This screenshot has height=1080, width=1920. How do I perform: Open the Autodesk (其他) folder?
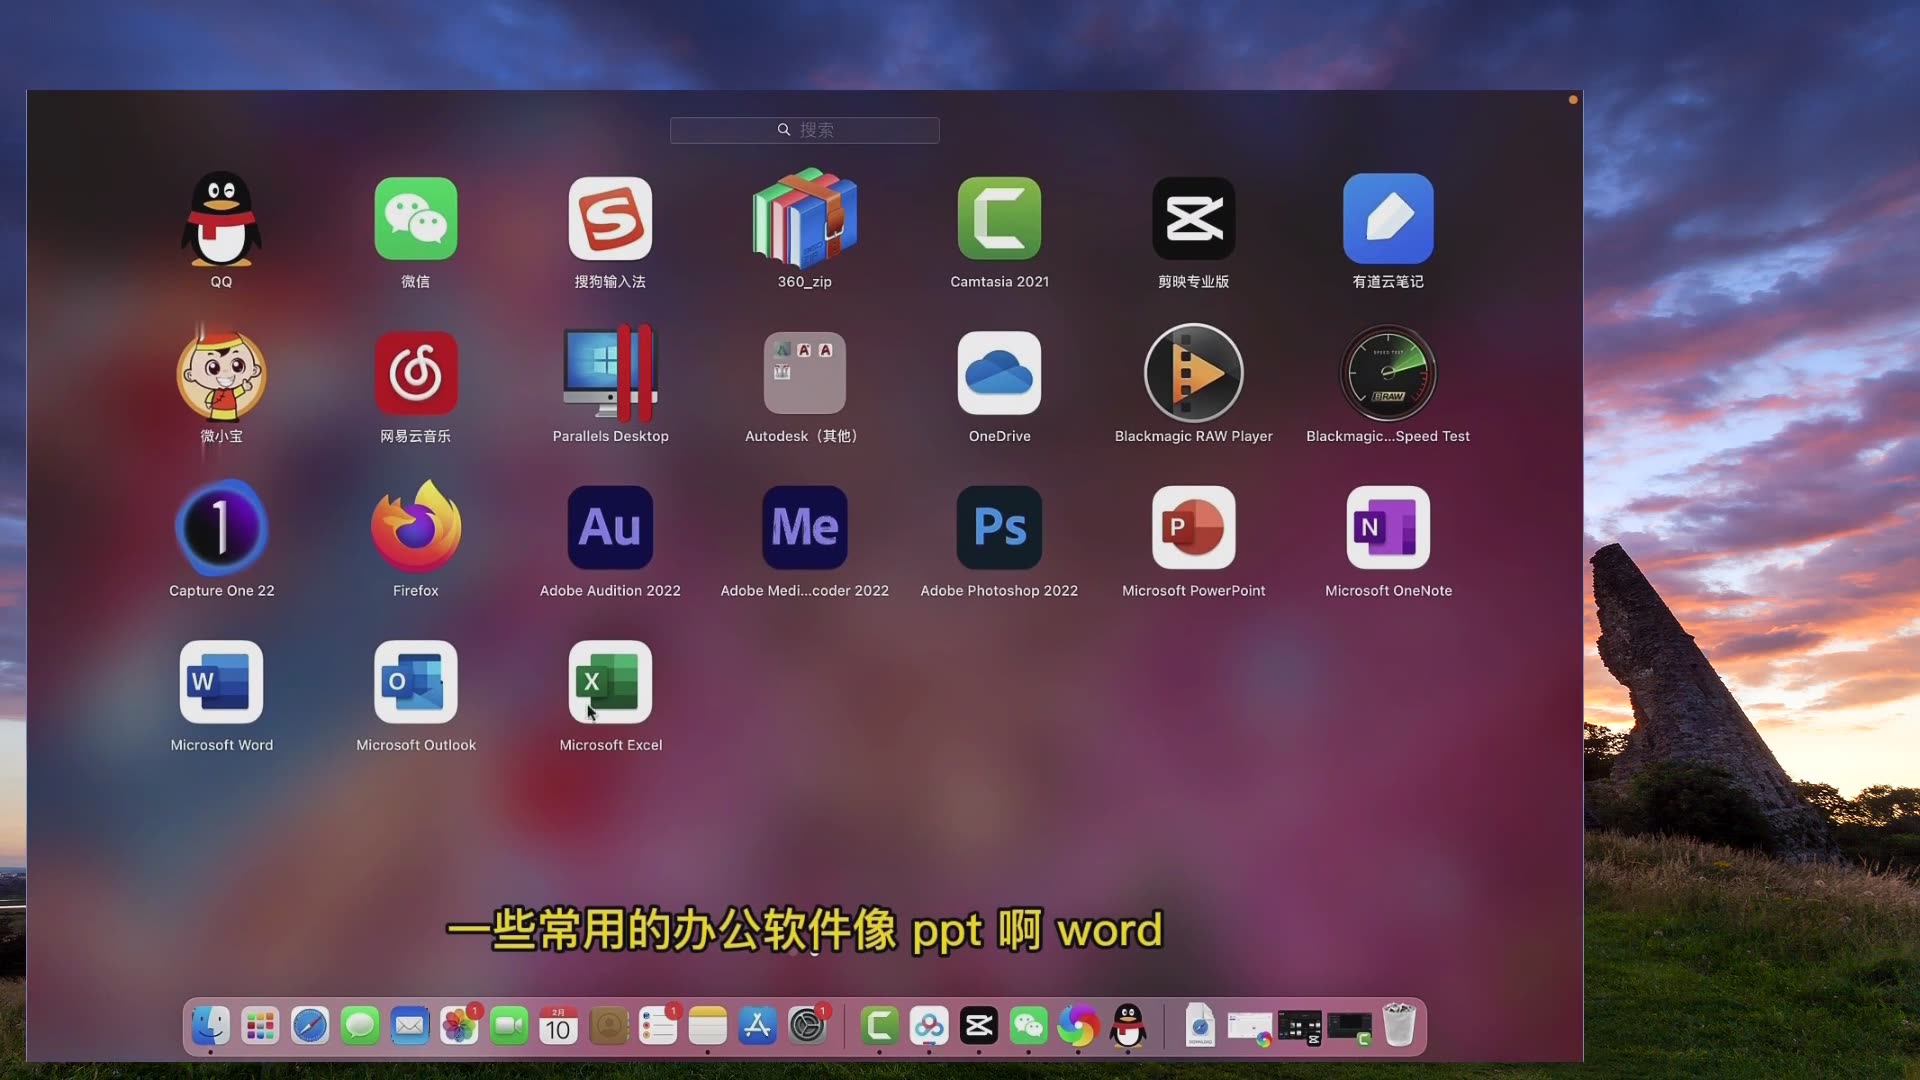pos(805,373)
